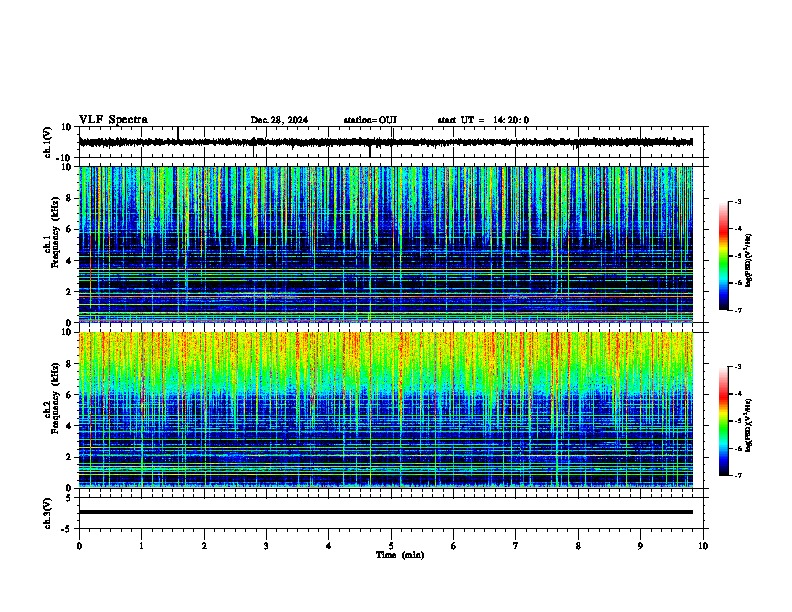Click inside the ch.1 spectrogram panel
Viewport: 792px width, 612px height.
pyautogui.click(x=386, y=244)
